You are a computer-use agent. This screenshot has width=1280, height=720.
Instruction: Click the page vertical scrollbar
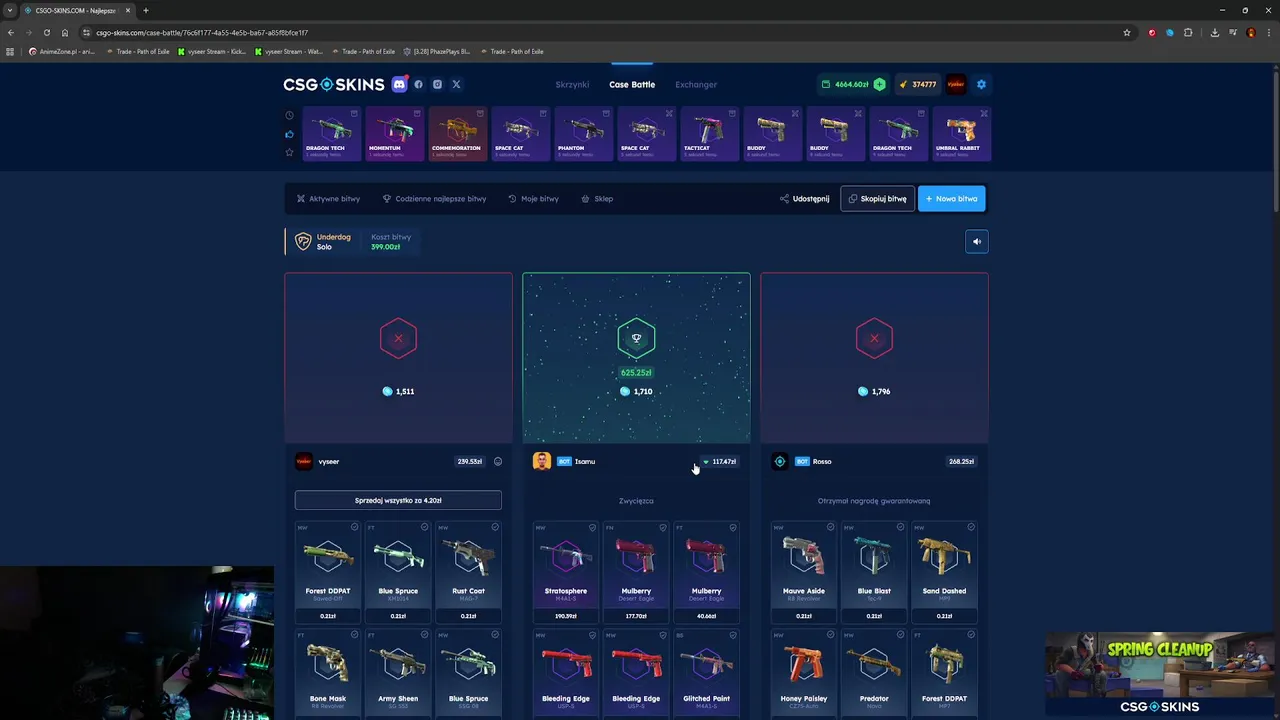[1275, 140]
